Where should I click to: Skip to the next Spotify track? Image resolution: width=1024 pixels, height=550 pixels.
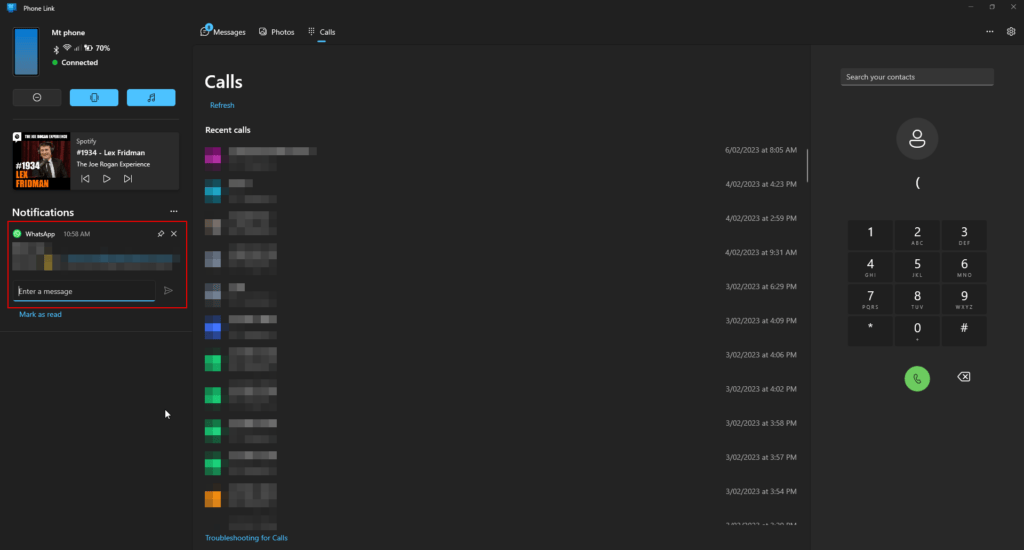point(128,178)
